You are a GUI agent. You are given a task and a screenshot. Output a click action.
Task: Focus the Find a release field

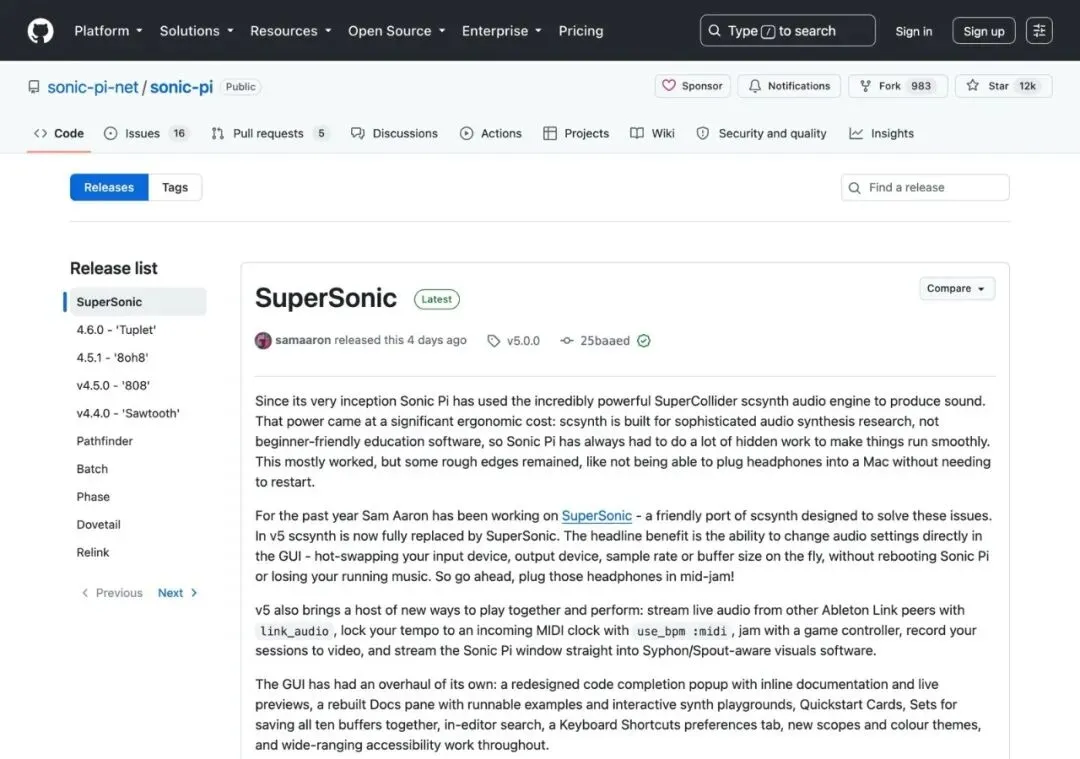(x=925, y=187)
